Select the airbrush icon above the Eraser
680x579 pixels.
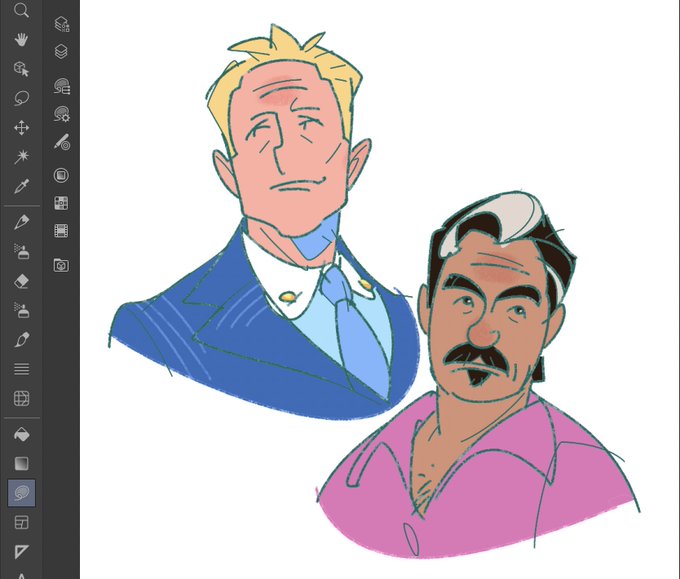(21, 252)
